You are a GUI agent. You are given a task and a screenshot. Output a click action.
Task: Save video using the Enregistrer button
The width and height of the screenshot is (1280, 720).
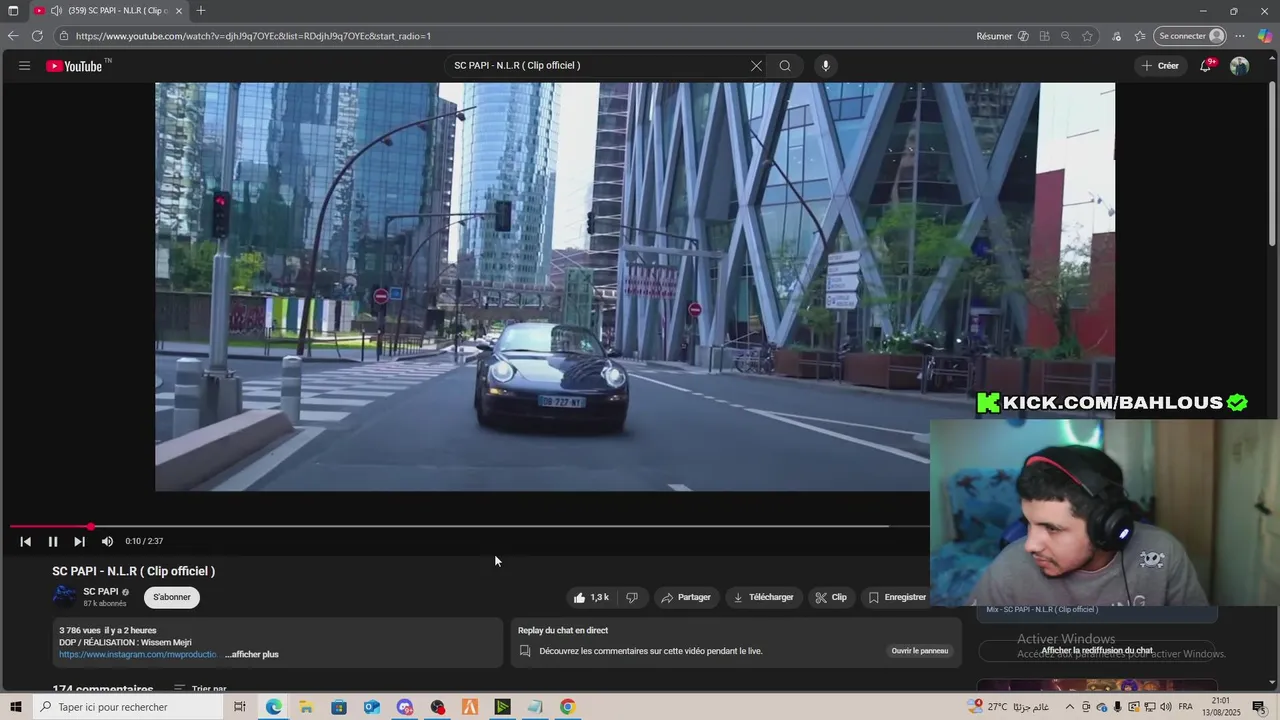pos(897,597)
